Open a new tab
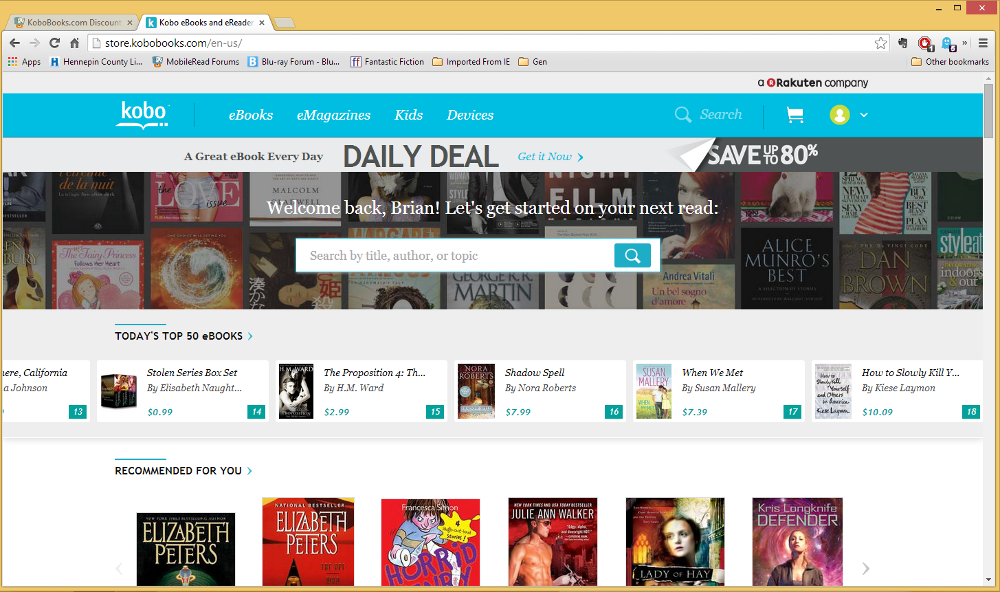Screen dimensions: 1000x592 click(x=284, y=23)
